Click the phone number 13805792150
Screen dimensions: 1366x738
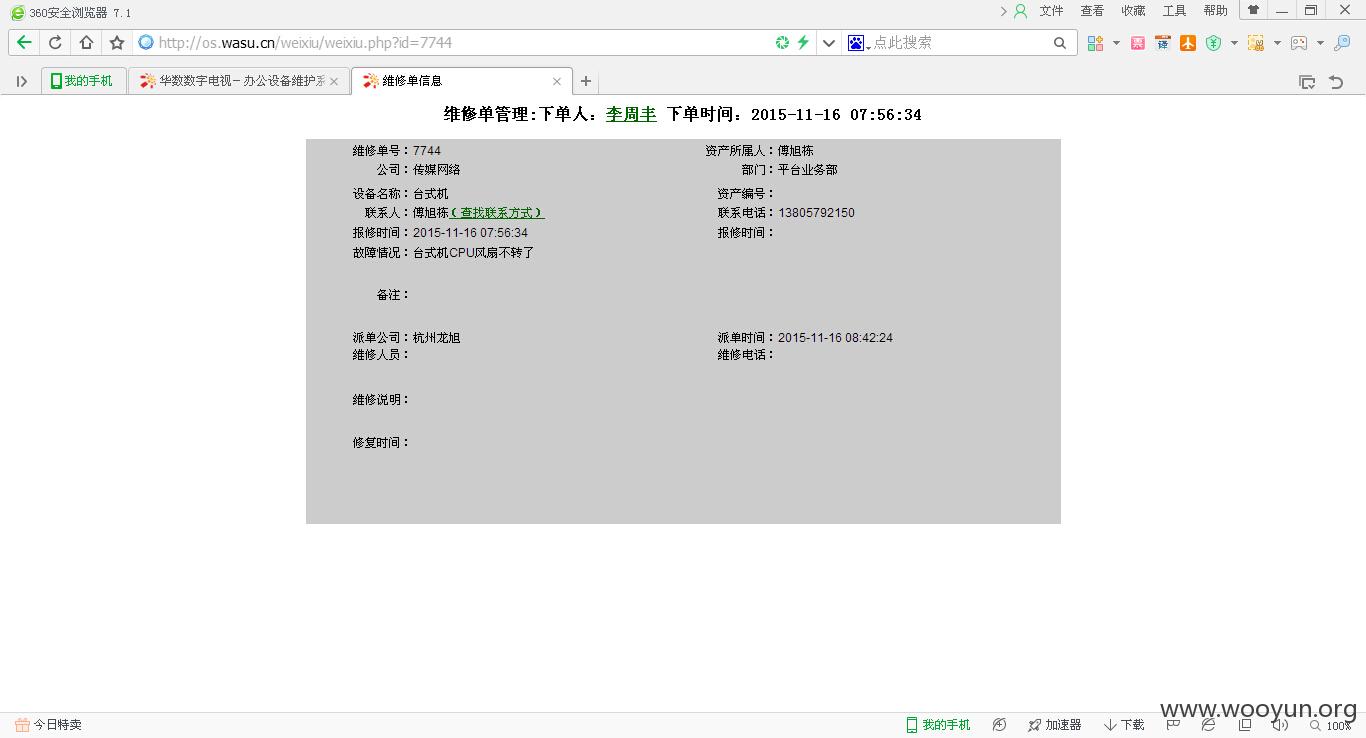(x=816, y=213)
